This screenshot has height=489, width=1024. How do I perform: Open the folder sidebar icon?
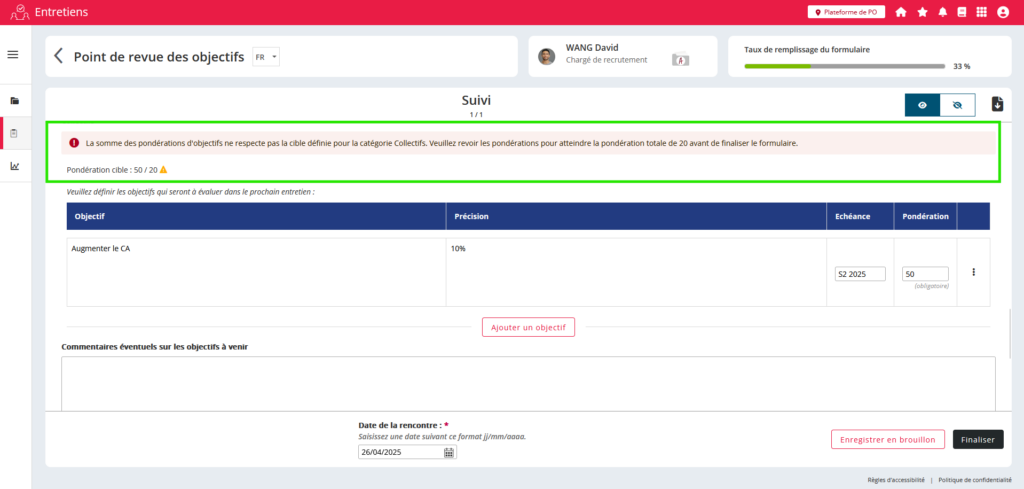pos(14,101)
